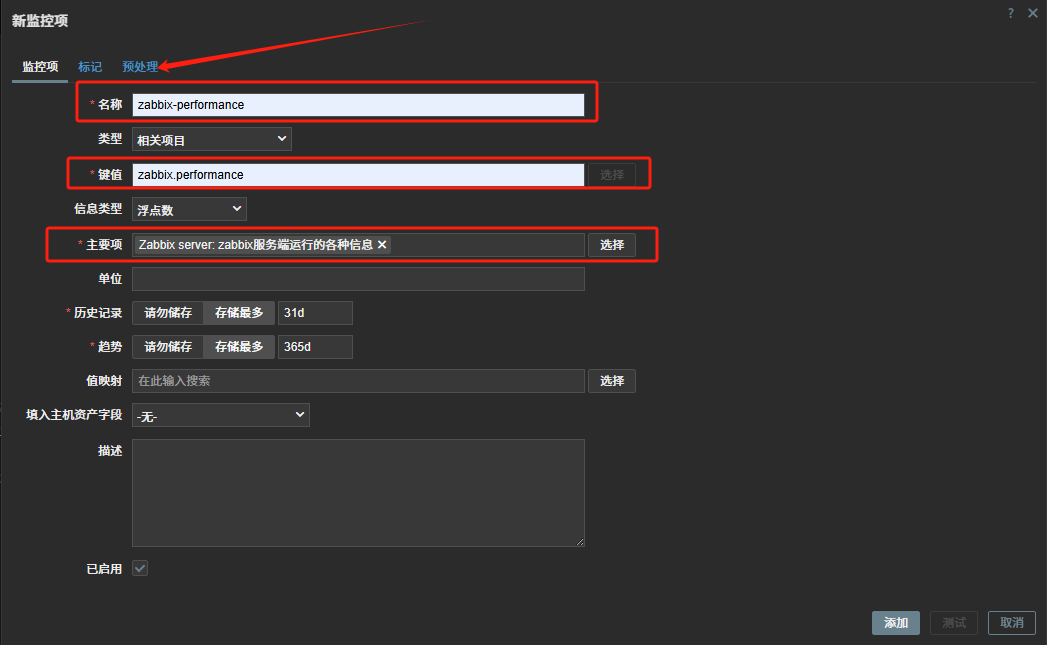Select 请勿储存 for 趋势
This screenshot has height=645, width=1047.
168,347
